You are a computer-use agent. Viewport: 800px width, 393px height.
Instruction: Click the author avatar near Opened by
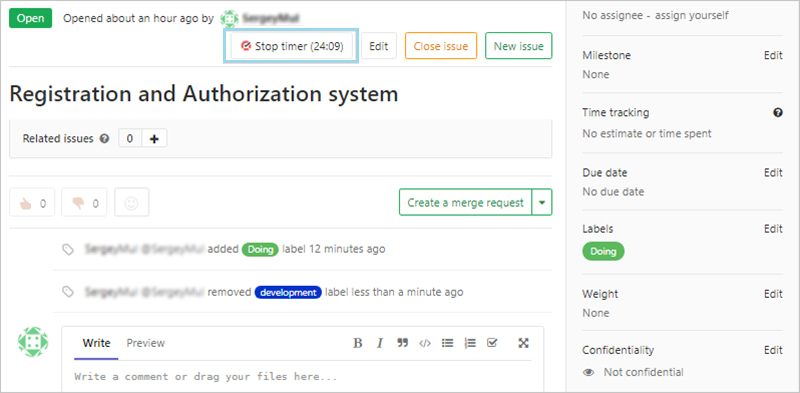tap(230, 19)
